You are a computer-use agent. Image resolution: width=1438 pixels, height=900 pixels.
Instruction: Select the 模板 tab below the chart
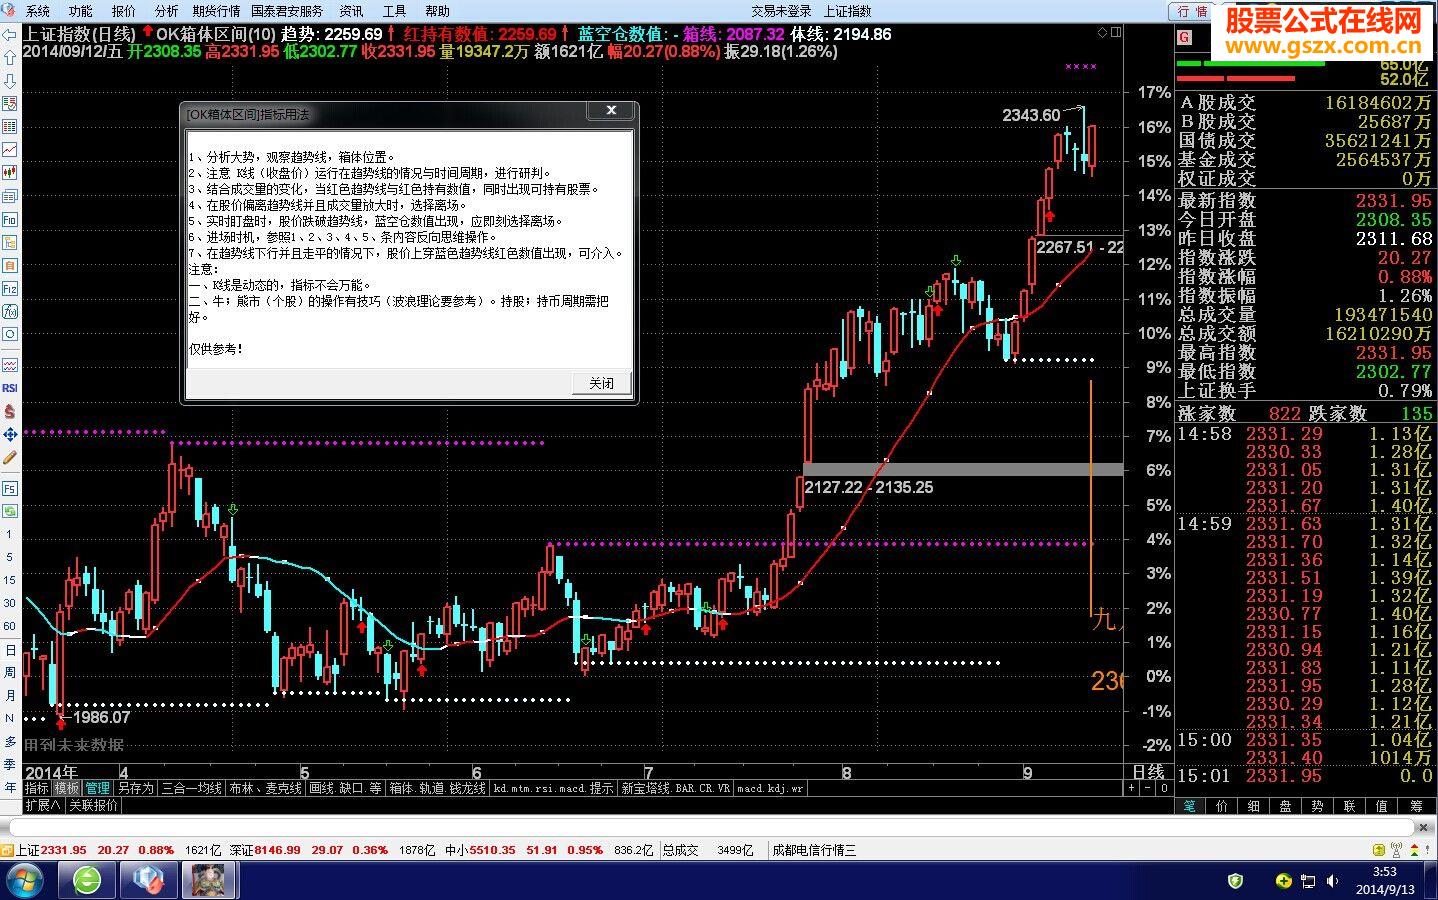pyautogui.click(x=66, y=788)
